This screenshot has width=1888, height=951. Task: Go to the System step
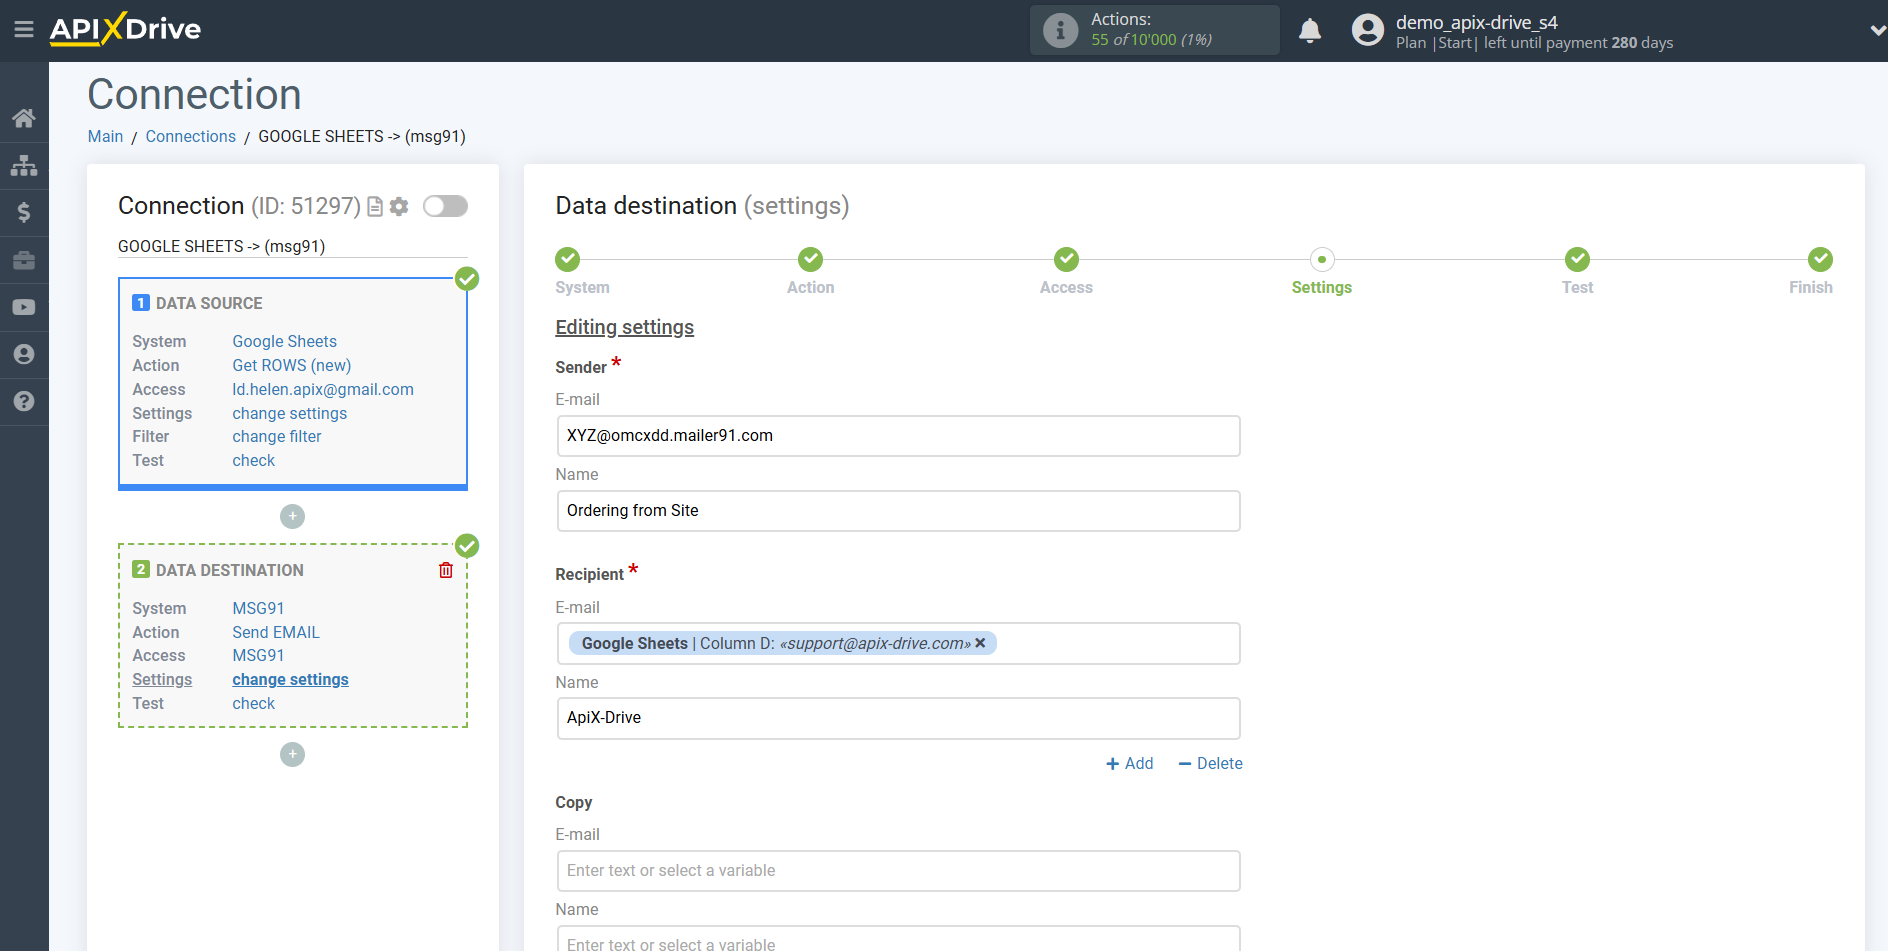coord(568,259)
